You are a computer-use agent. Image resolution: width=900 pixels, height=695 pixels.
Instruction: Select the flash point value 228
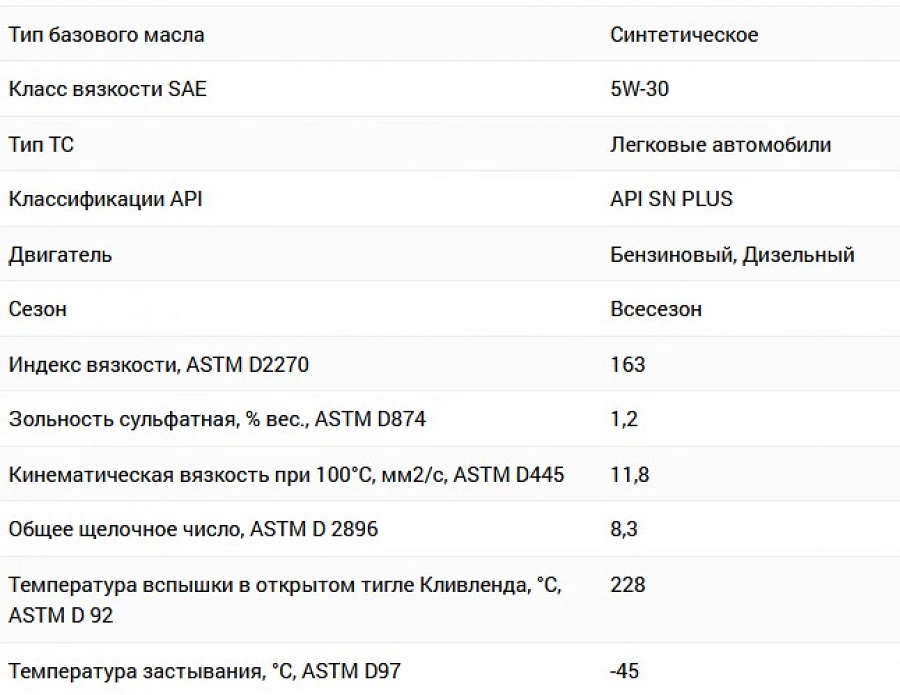click(628, 585)
